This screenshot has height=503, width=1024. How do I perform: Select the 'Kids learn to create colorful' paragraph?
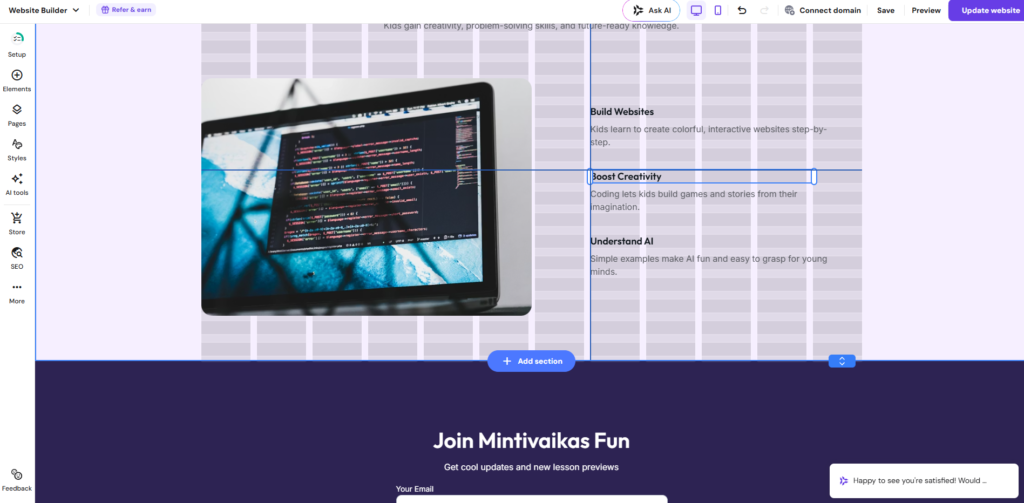tap(709, 136)
